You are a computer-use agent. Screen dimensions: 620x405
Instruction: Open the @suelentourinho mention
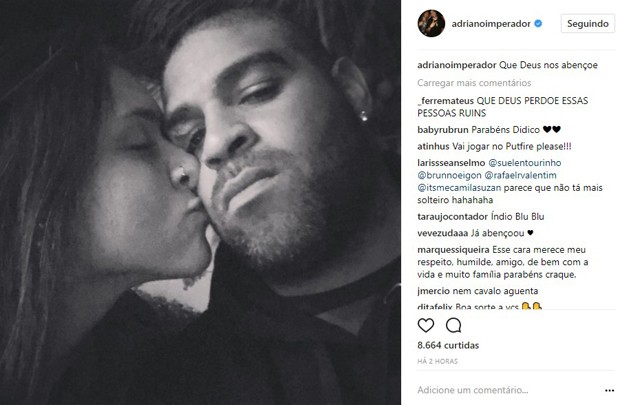coord(525,163)
